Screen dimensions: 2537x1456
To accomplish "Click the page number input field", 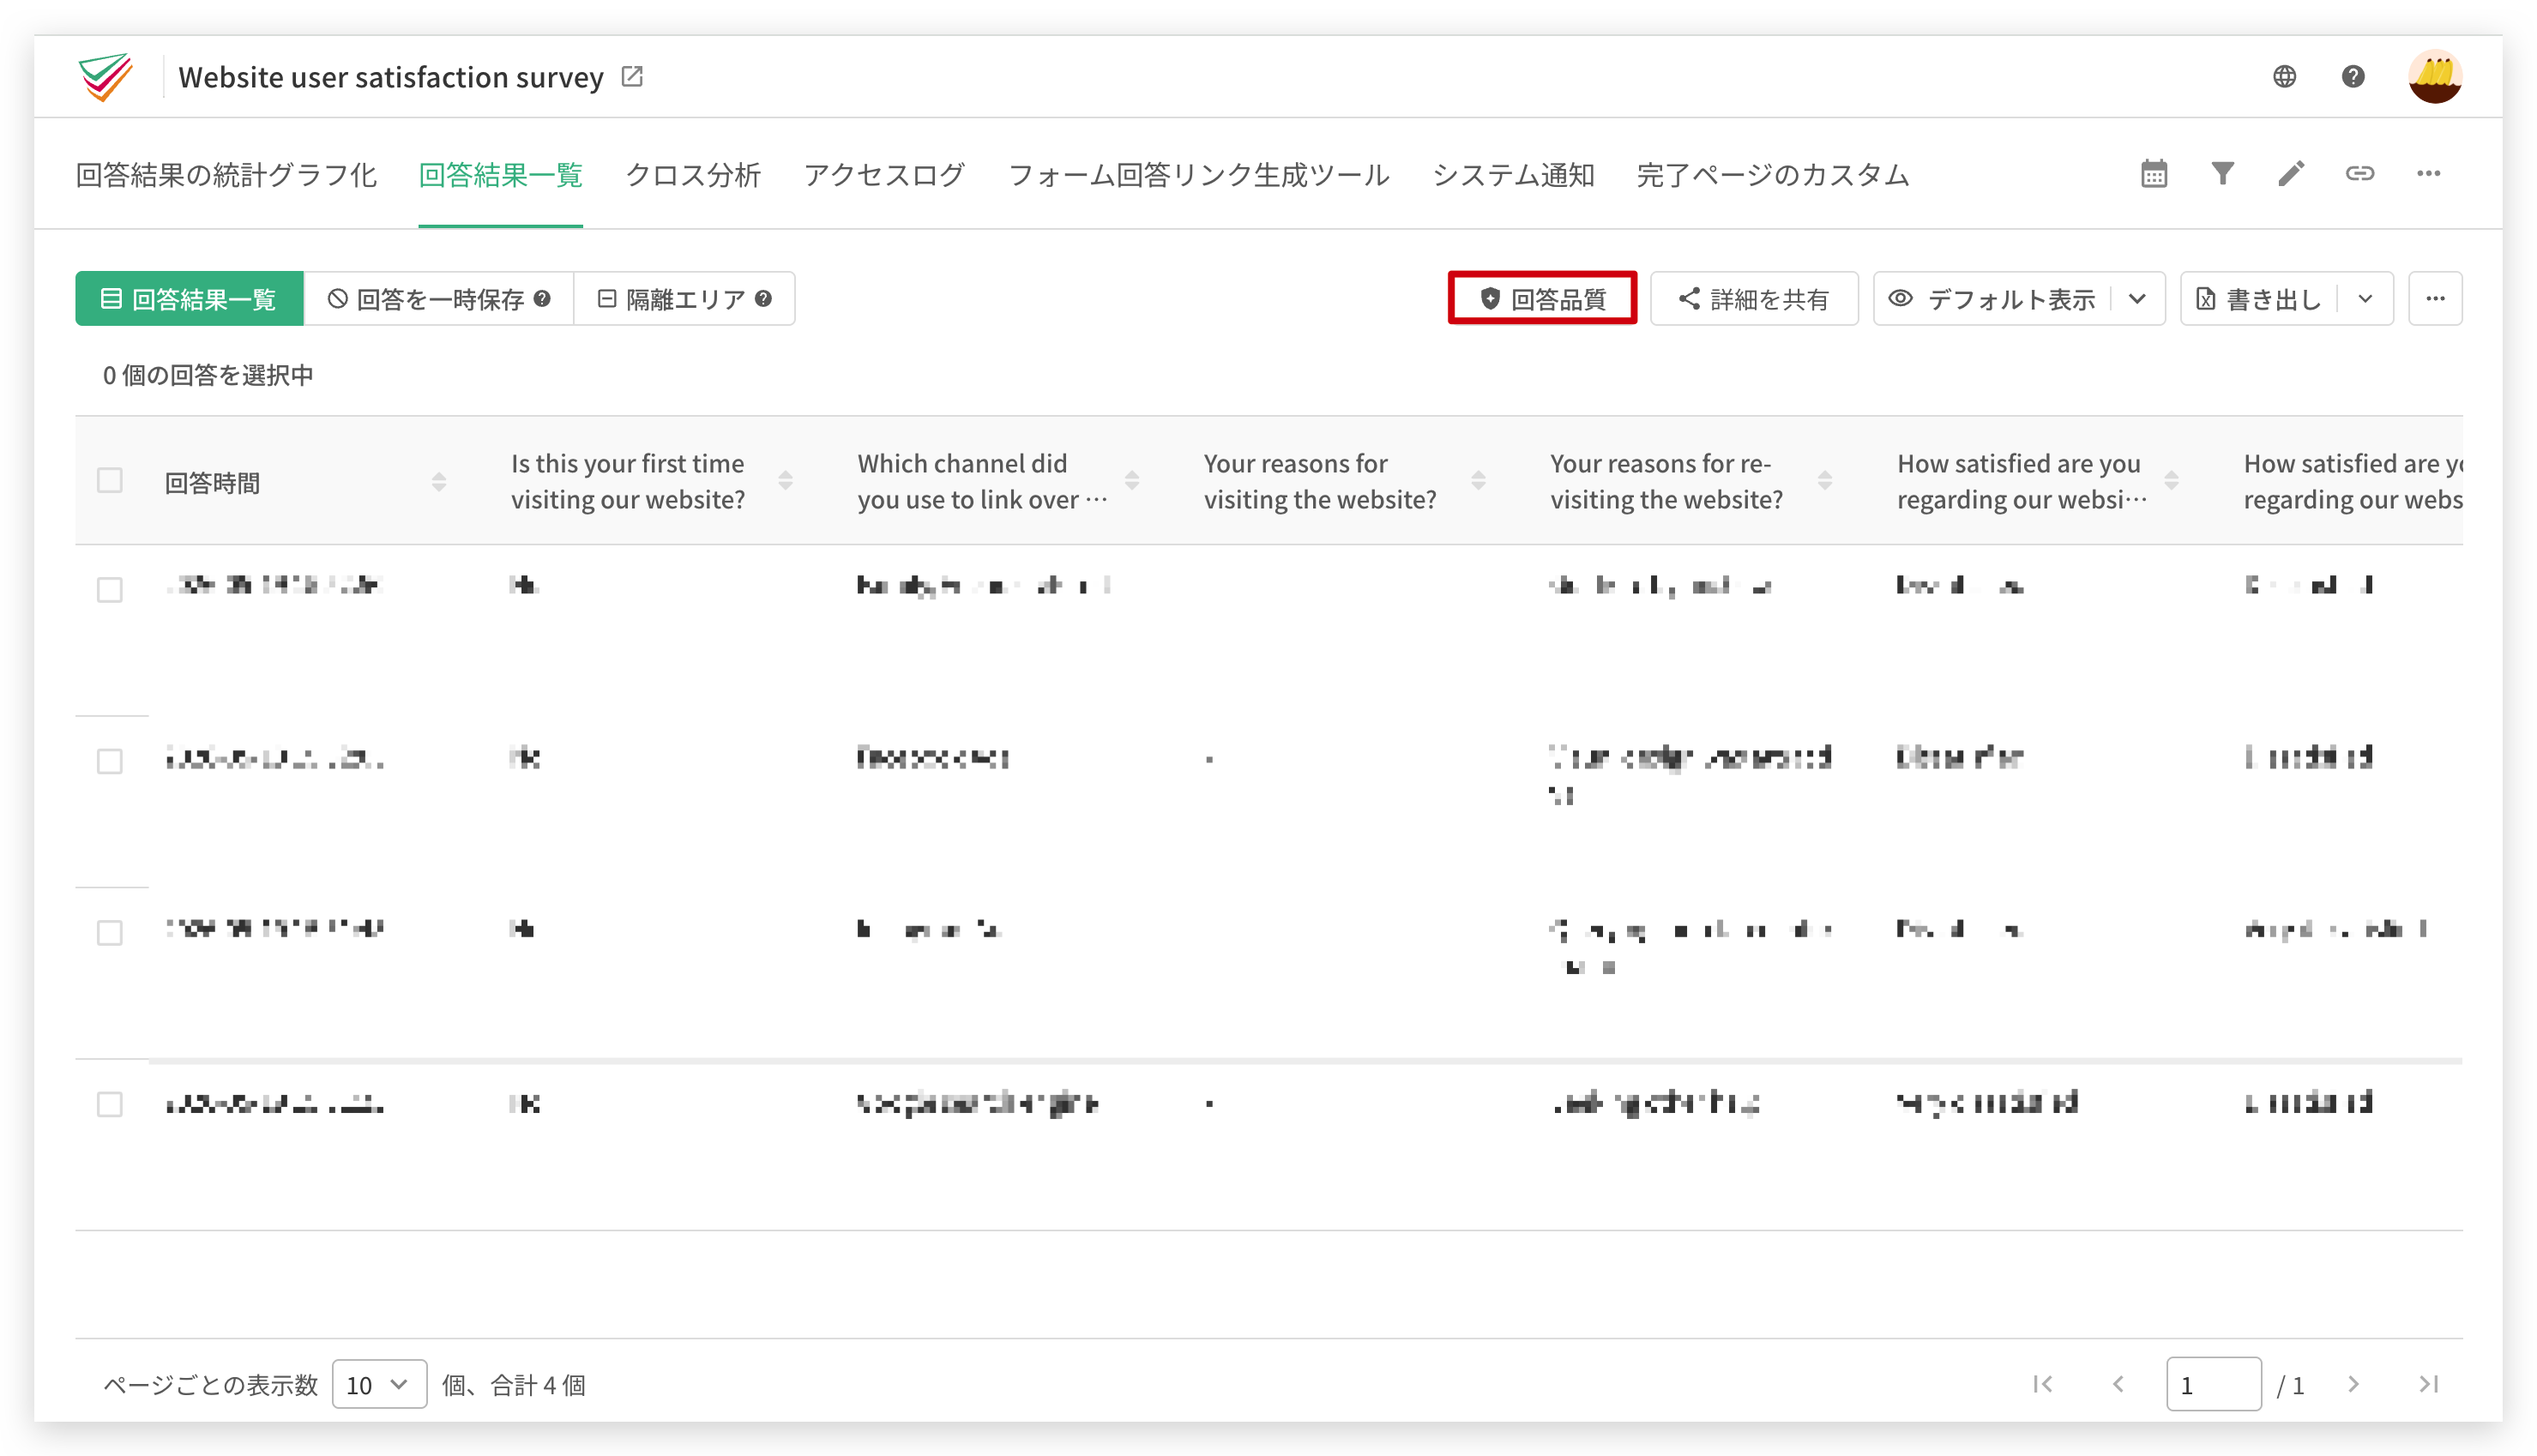I will tap(2213, 1385).
